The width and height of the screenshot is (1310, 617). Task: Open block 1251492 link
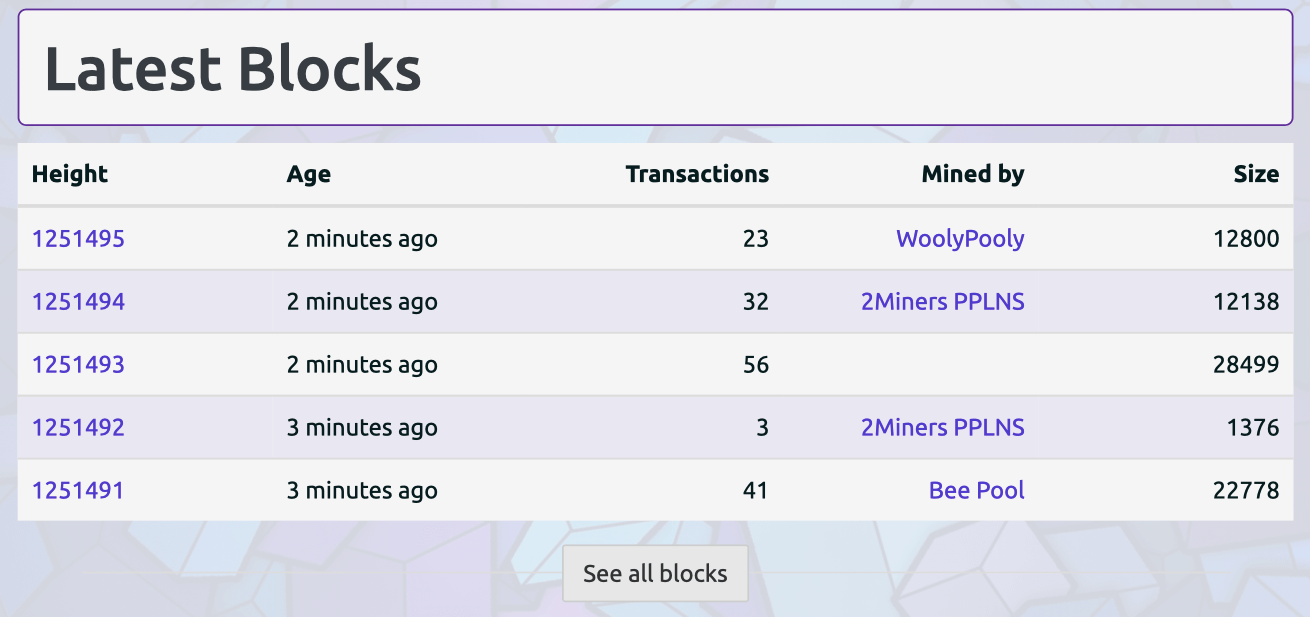(78, 427)
